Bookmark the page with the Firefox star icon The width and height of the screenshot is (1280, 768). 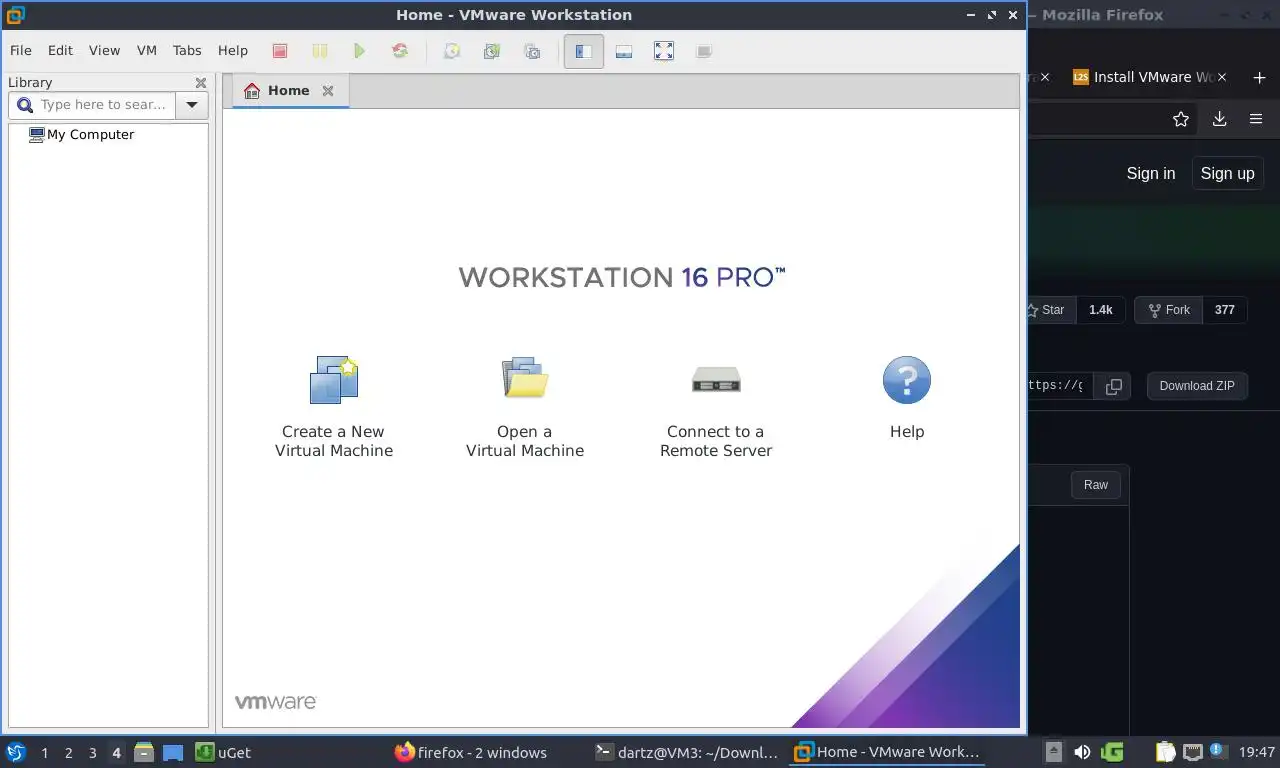(x=1181, y=119)
